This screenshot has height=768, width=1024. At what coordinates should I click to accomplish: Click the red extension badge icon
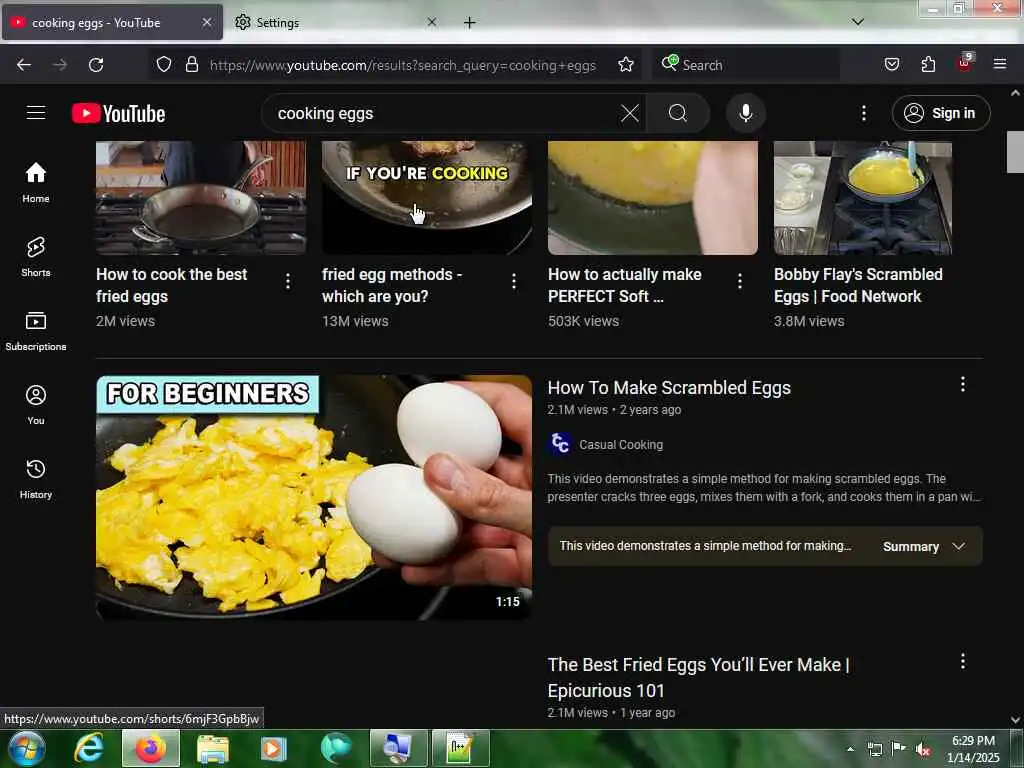[964, 63]
